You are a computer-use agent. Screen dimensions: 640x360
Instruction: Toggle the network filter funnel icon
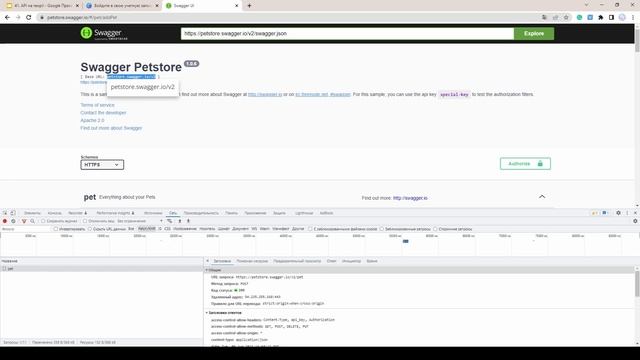[x=24, y=221]
